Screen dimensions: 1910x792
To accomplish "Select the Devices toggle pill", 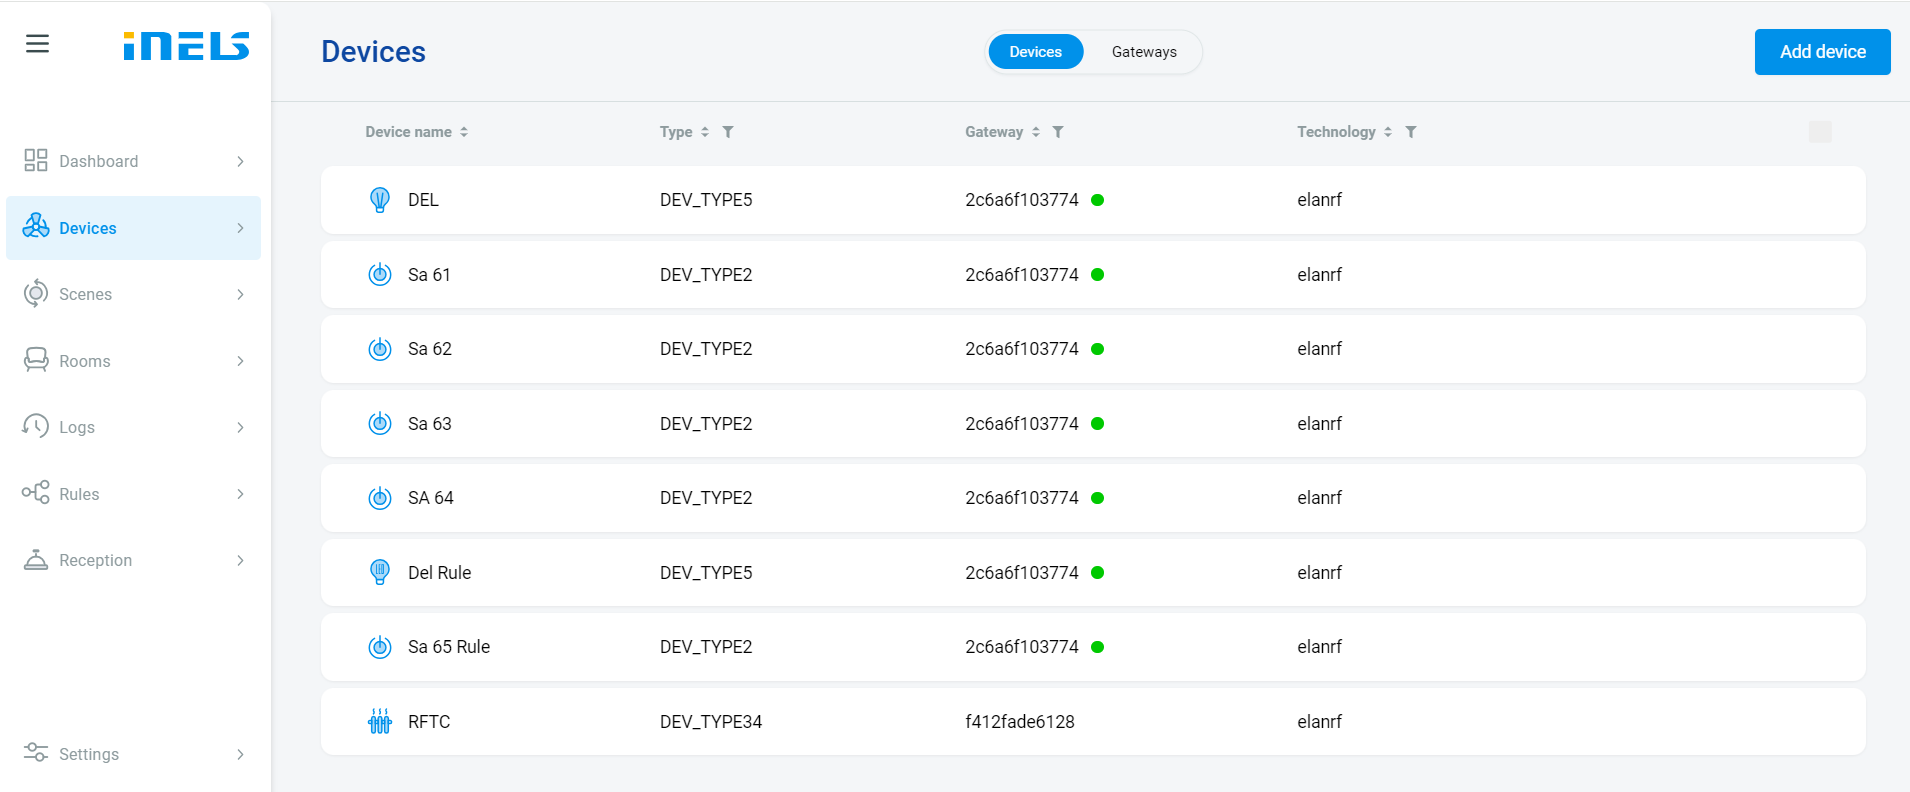I will click(x=1035, y=52).
